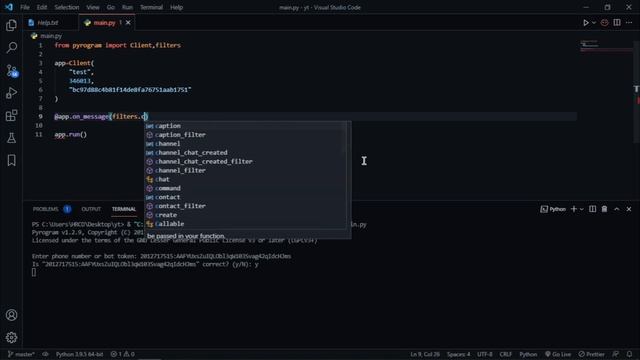The width and height of the screenshot is (640, 360).
Task: Open the Selection menu
Action: point(67,7)
